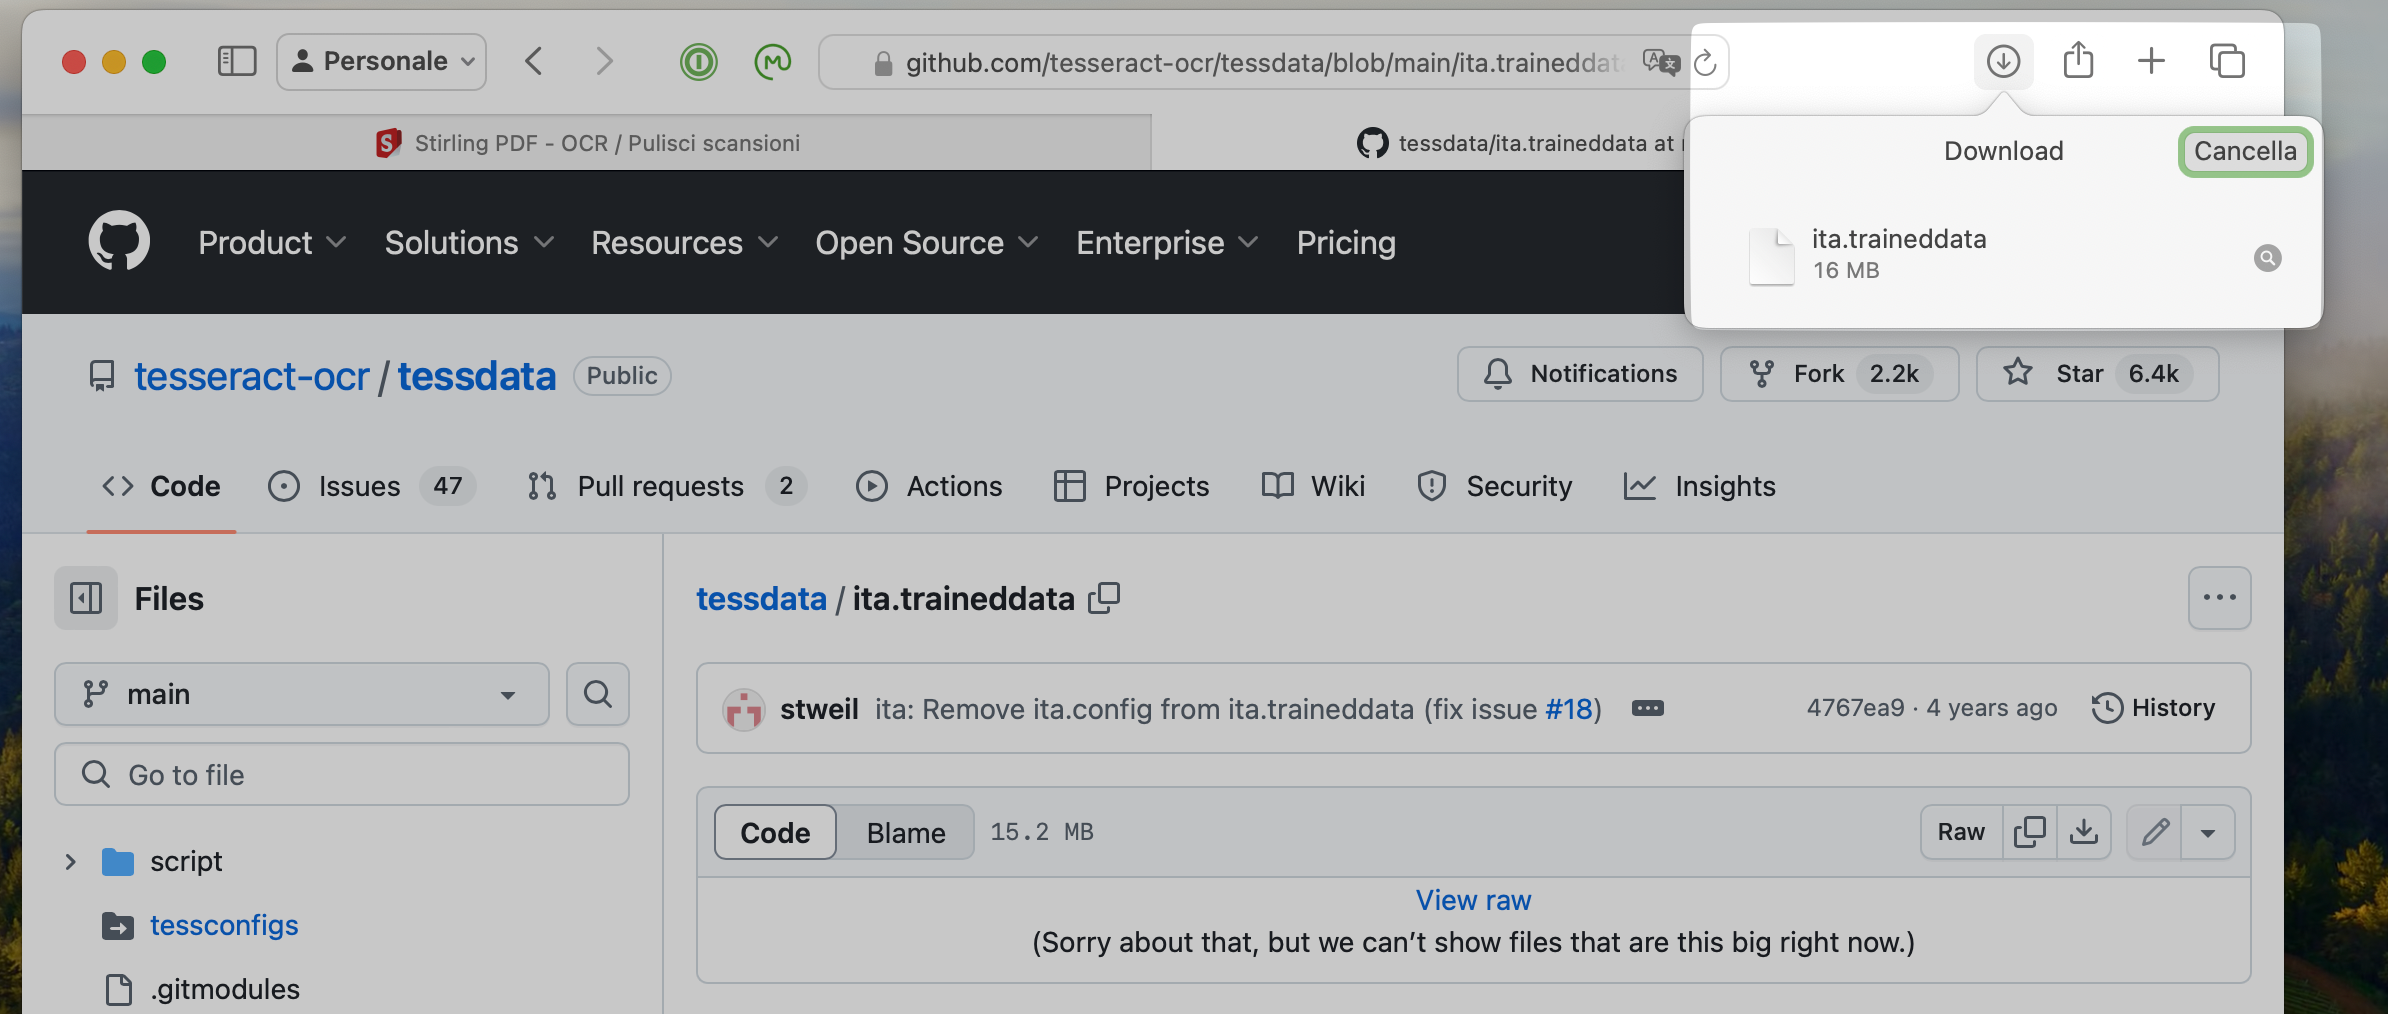2388x1014 pixels.
Task: Open the script folder
Action: point(186,861)
